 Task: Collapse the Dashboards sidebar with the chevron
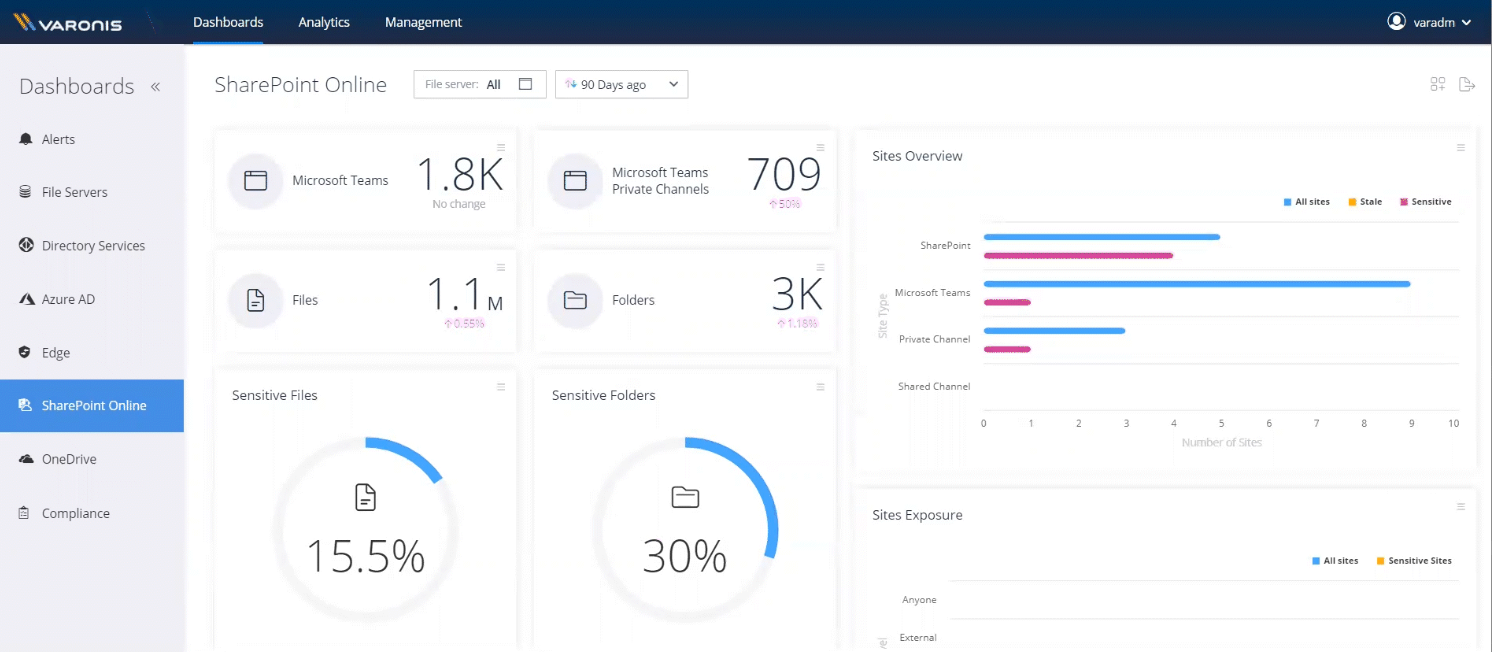pos(156,86)
